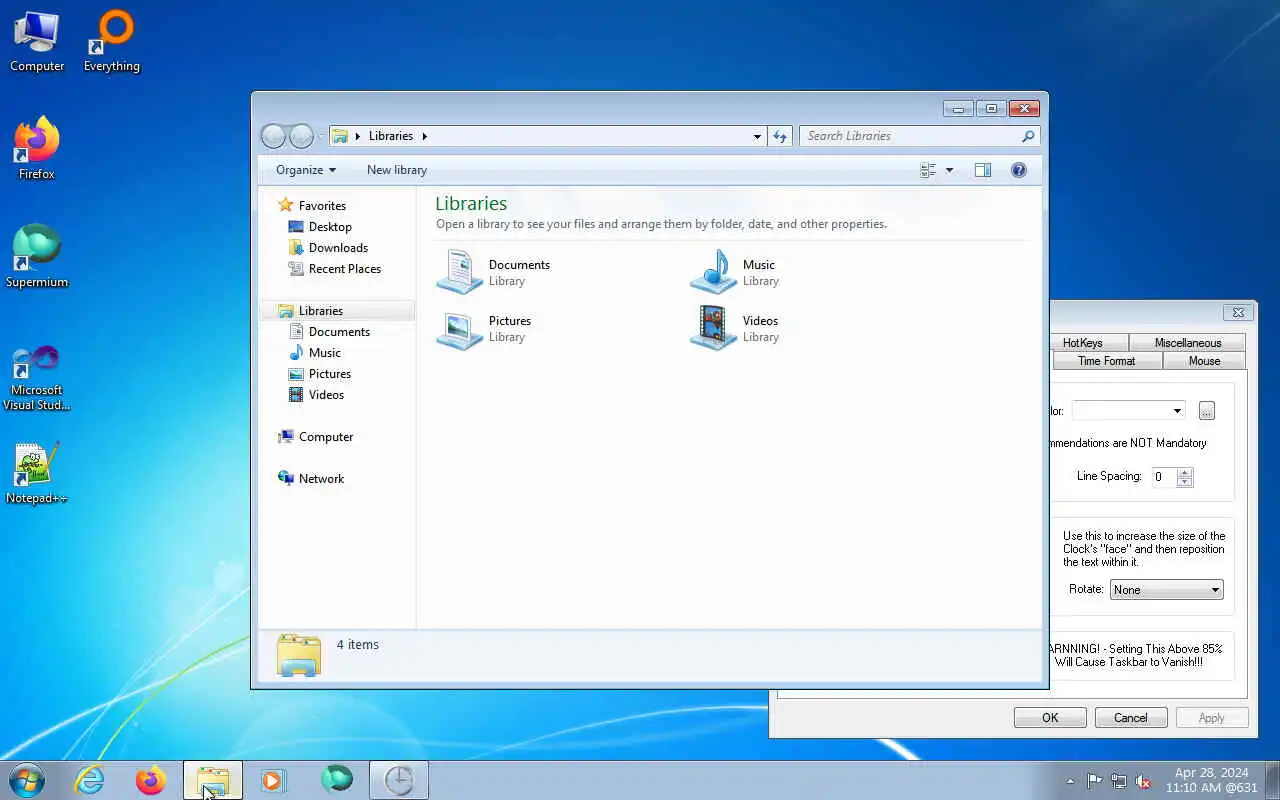Click Cancel in the clock settings dialog
The image size is (1280, 800).
pos(1131,718)
